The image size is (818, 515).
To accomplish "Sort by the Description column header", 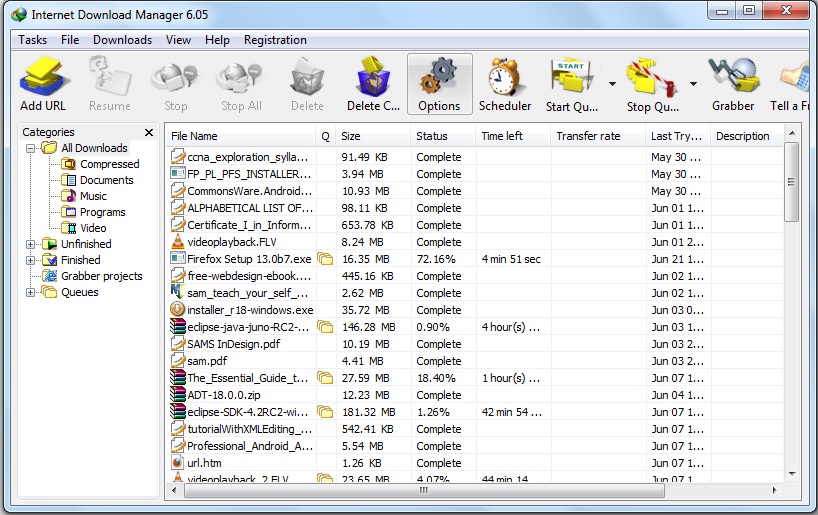I will (747, 136).
